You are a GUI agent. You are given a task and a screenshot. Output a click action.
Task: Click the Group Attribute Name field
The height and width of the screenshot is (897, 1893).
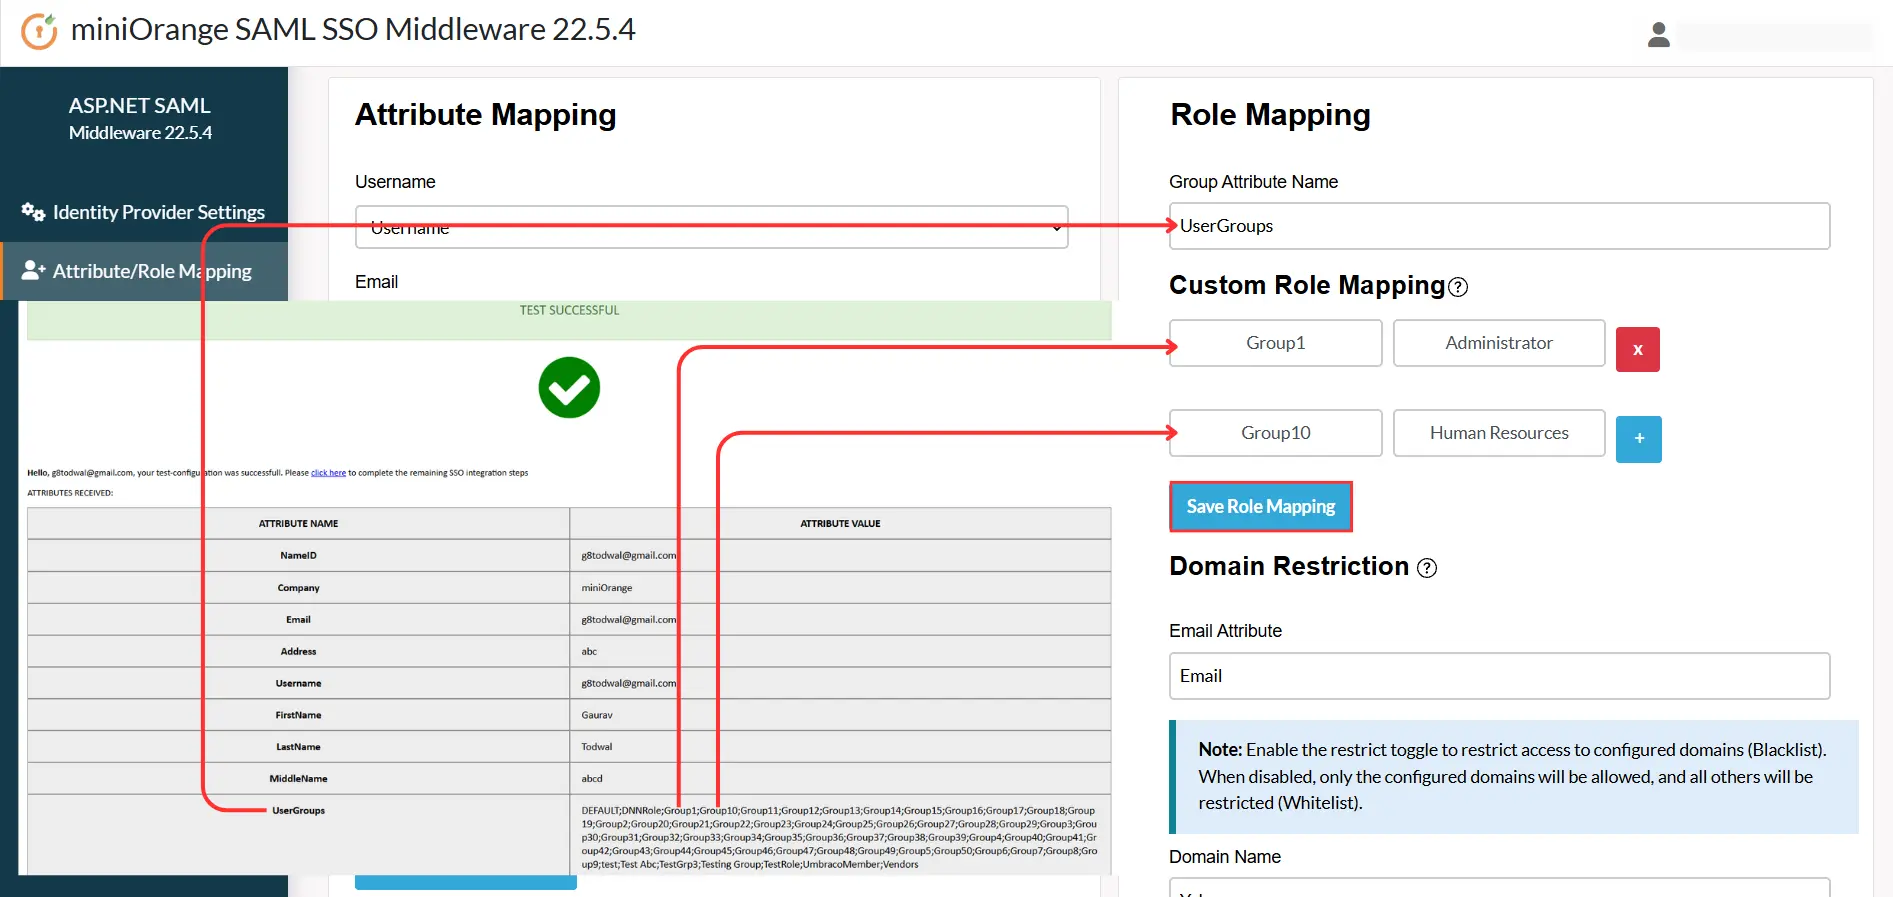1499,226
